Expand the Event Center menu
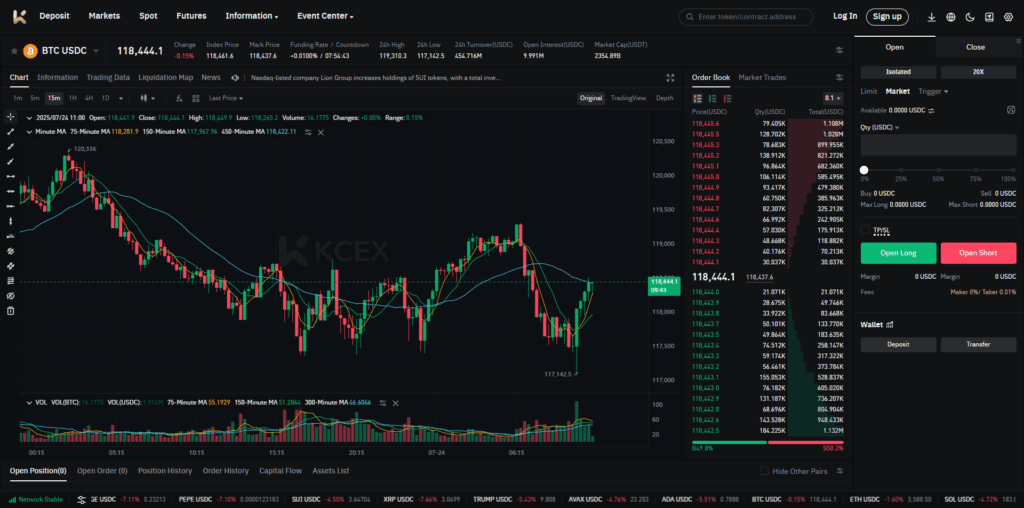 (x=325, y=16)
